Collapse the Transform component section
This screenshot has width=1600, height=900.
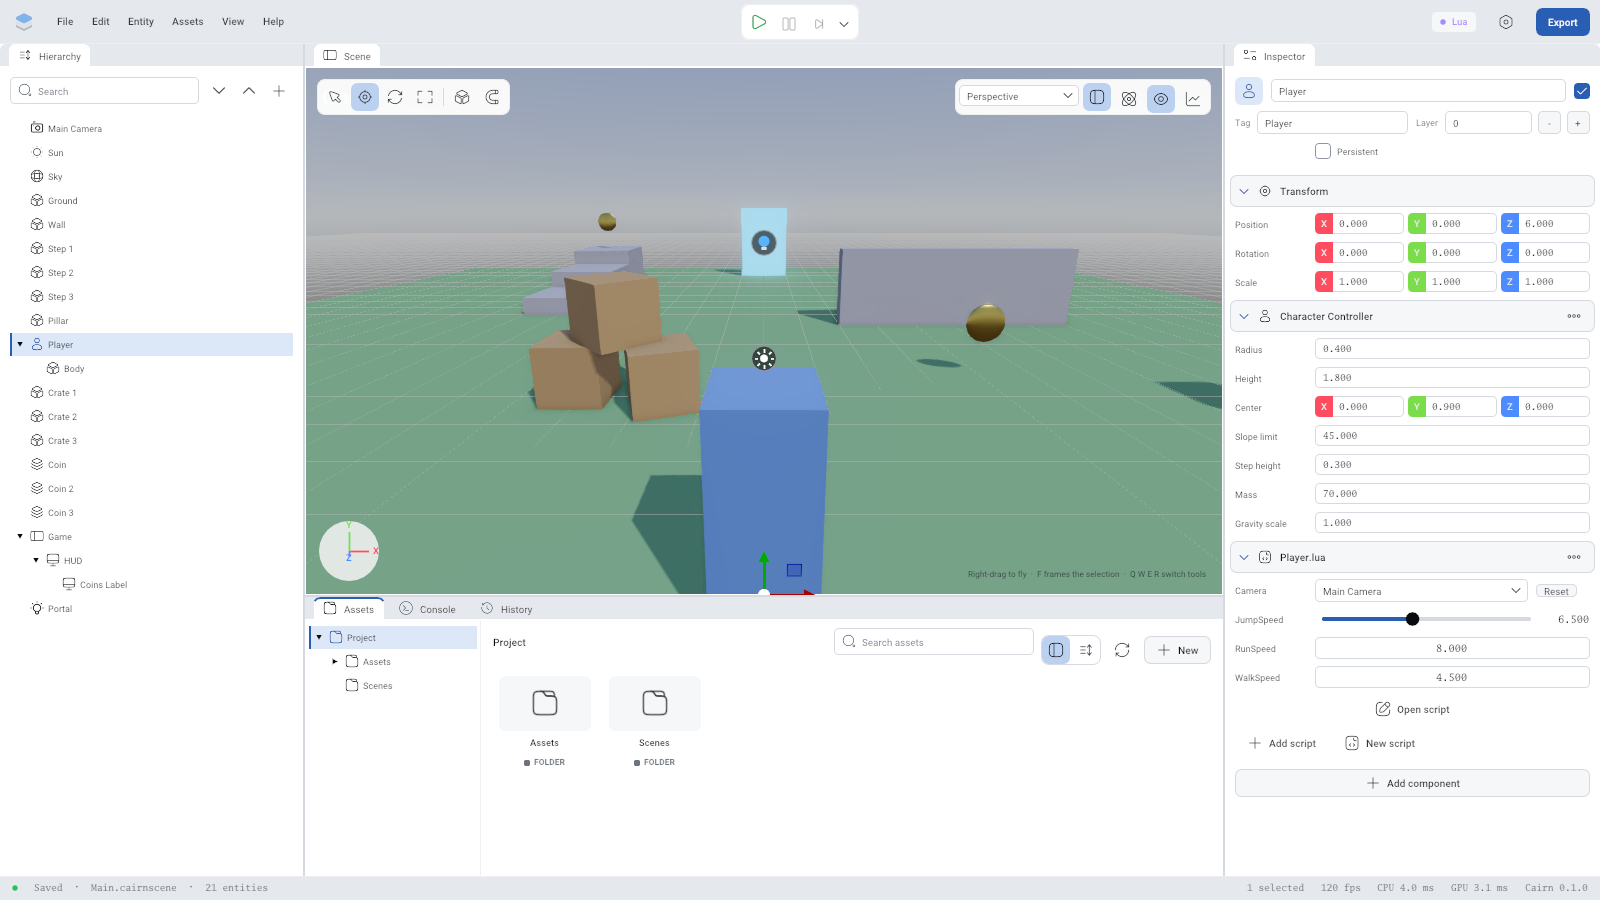pyautogui.click(x=1244, y=191)
